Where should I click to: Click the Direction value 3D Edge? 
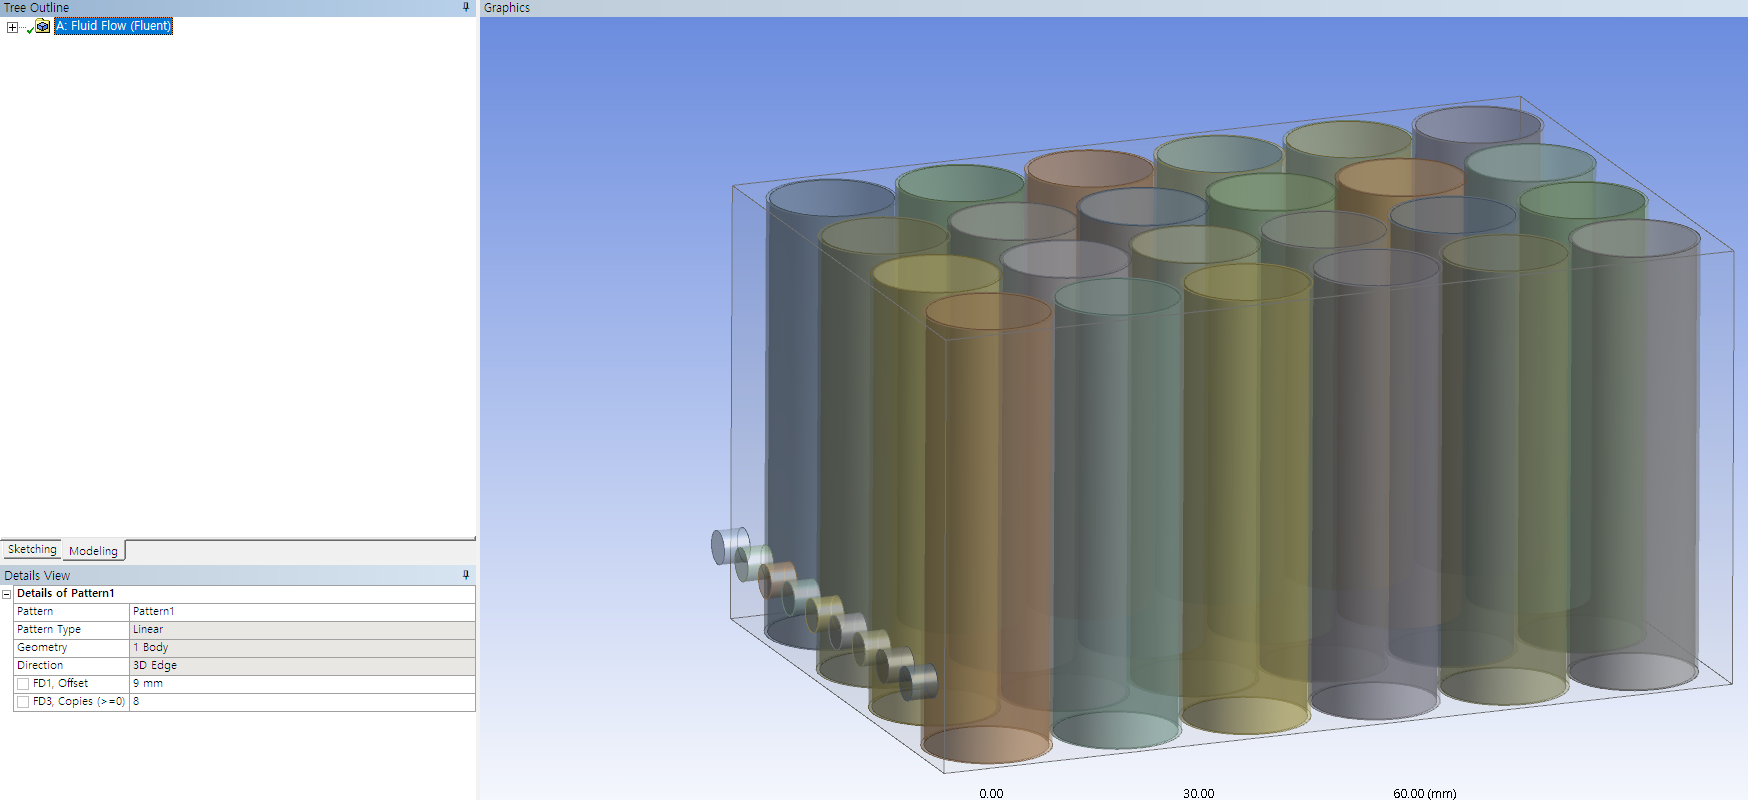click(302, 666)
